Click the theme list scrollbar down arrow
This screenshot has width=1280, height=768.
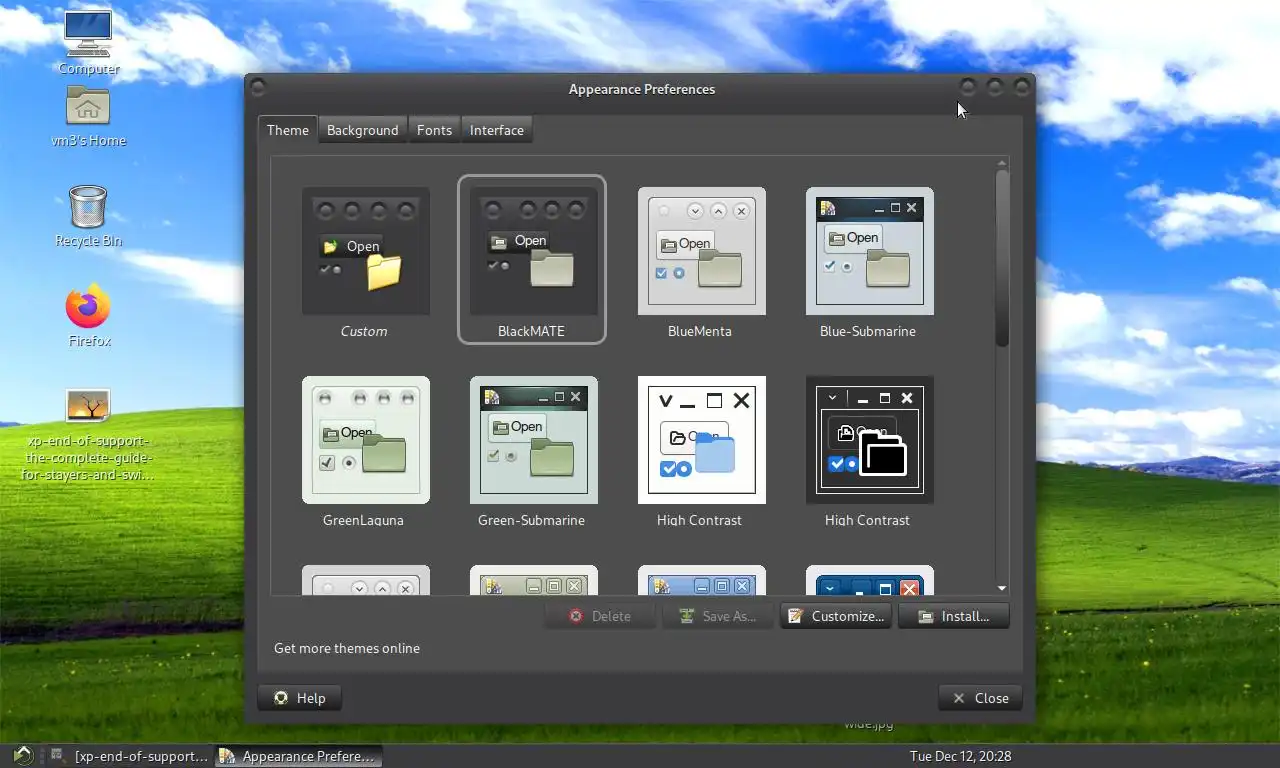[x=1002, y=588]
